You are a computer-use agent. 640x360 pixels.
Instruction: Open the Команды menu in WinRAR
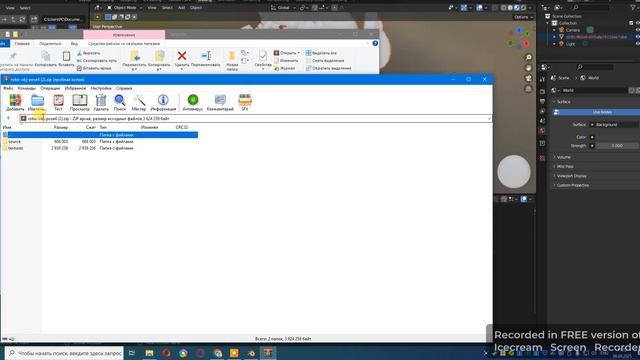point(27,88)
